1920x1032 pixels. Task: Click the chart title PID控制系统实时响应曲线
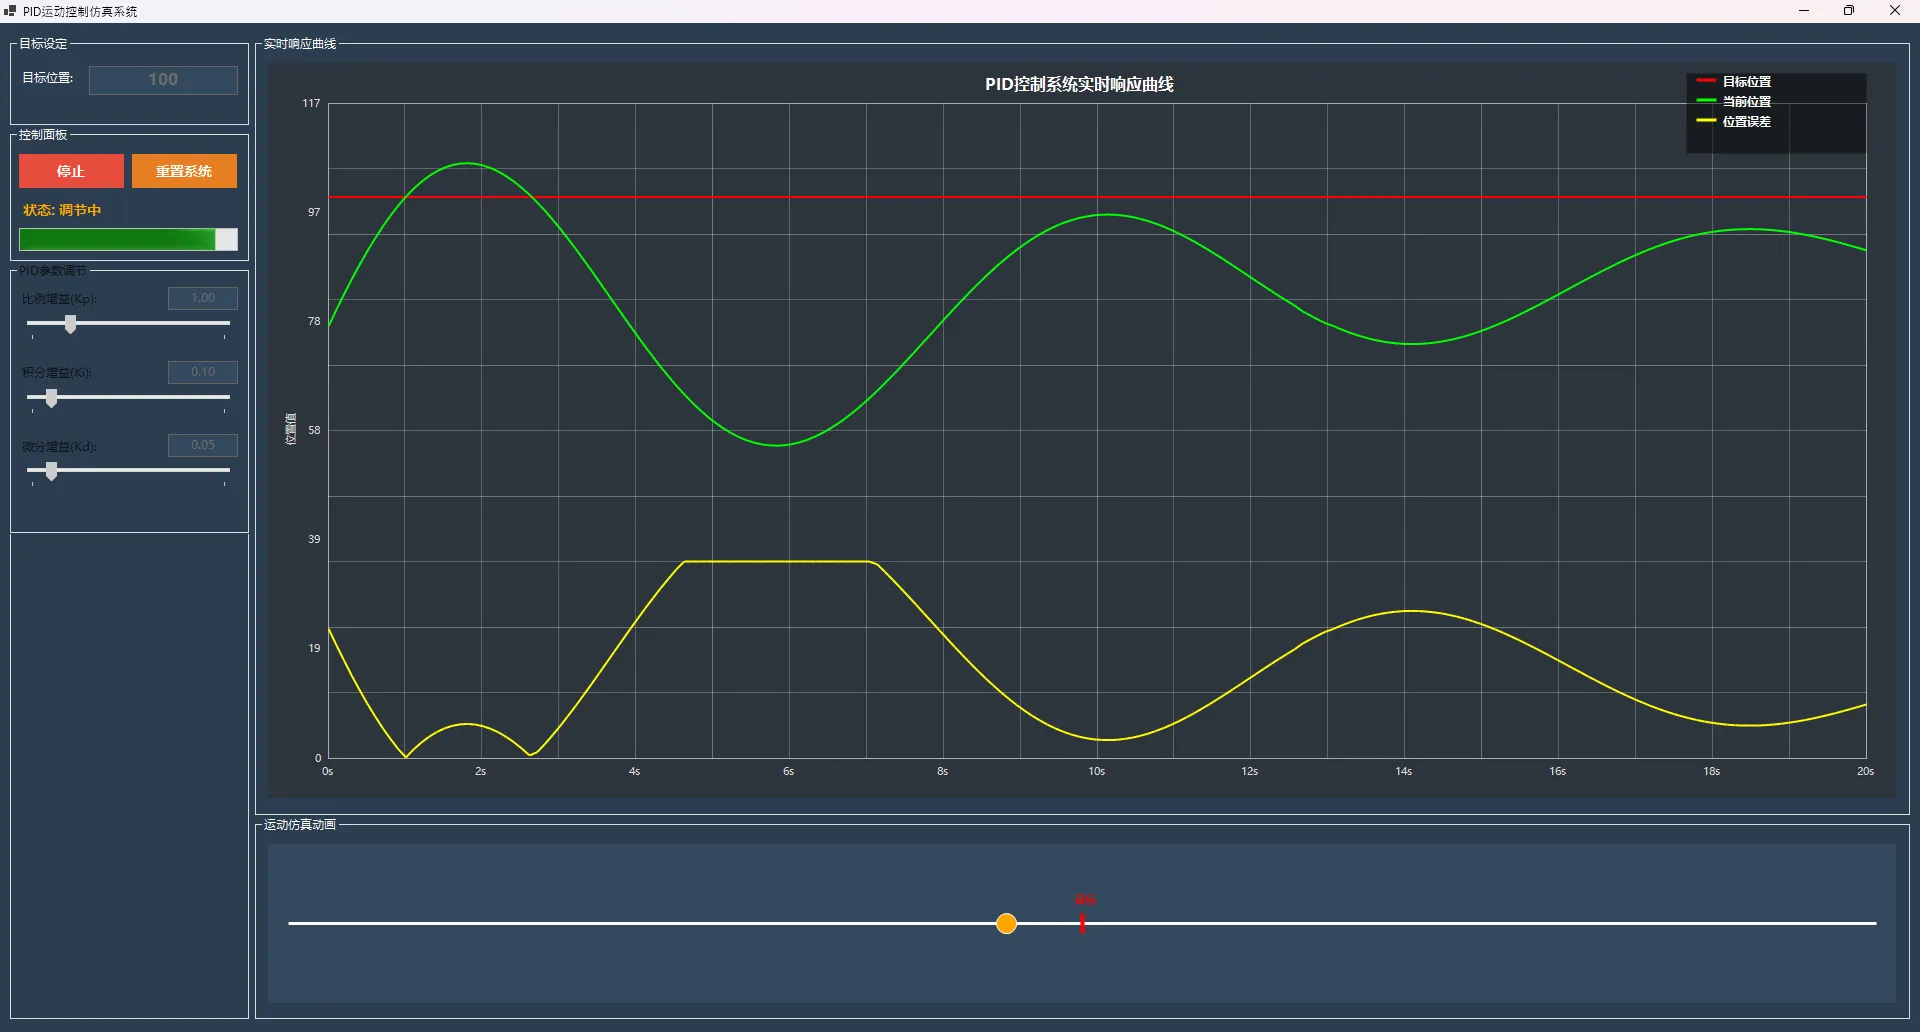click(1079, 85)
